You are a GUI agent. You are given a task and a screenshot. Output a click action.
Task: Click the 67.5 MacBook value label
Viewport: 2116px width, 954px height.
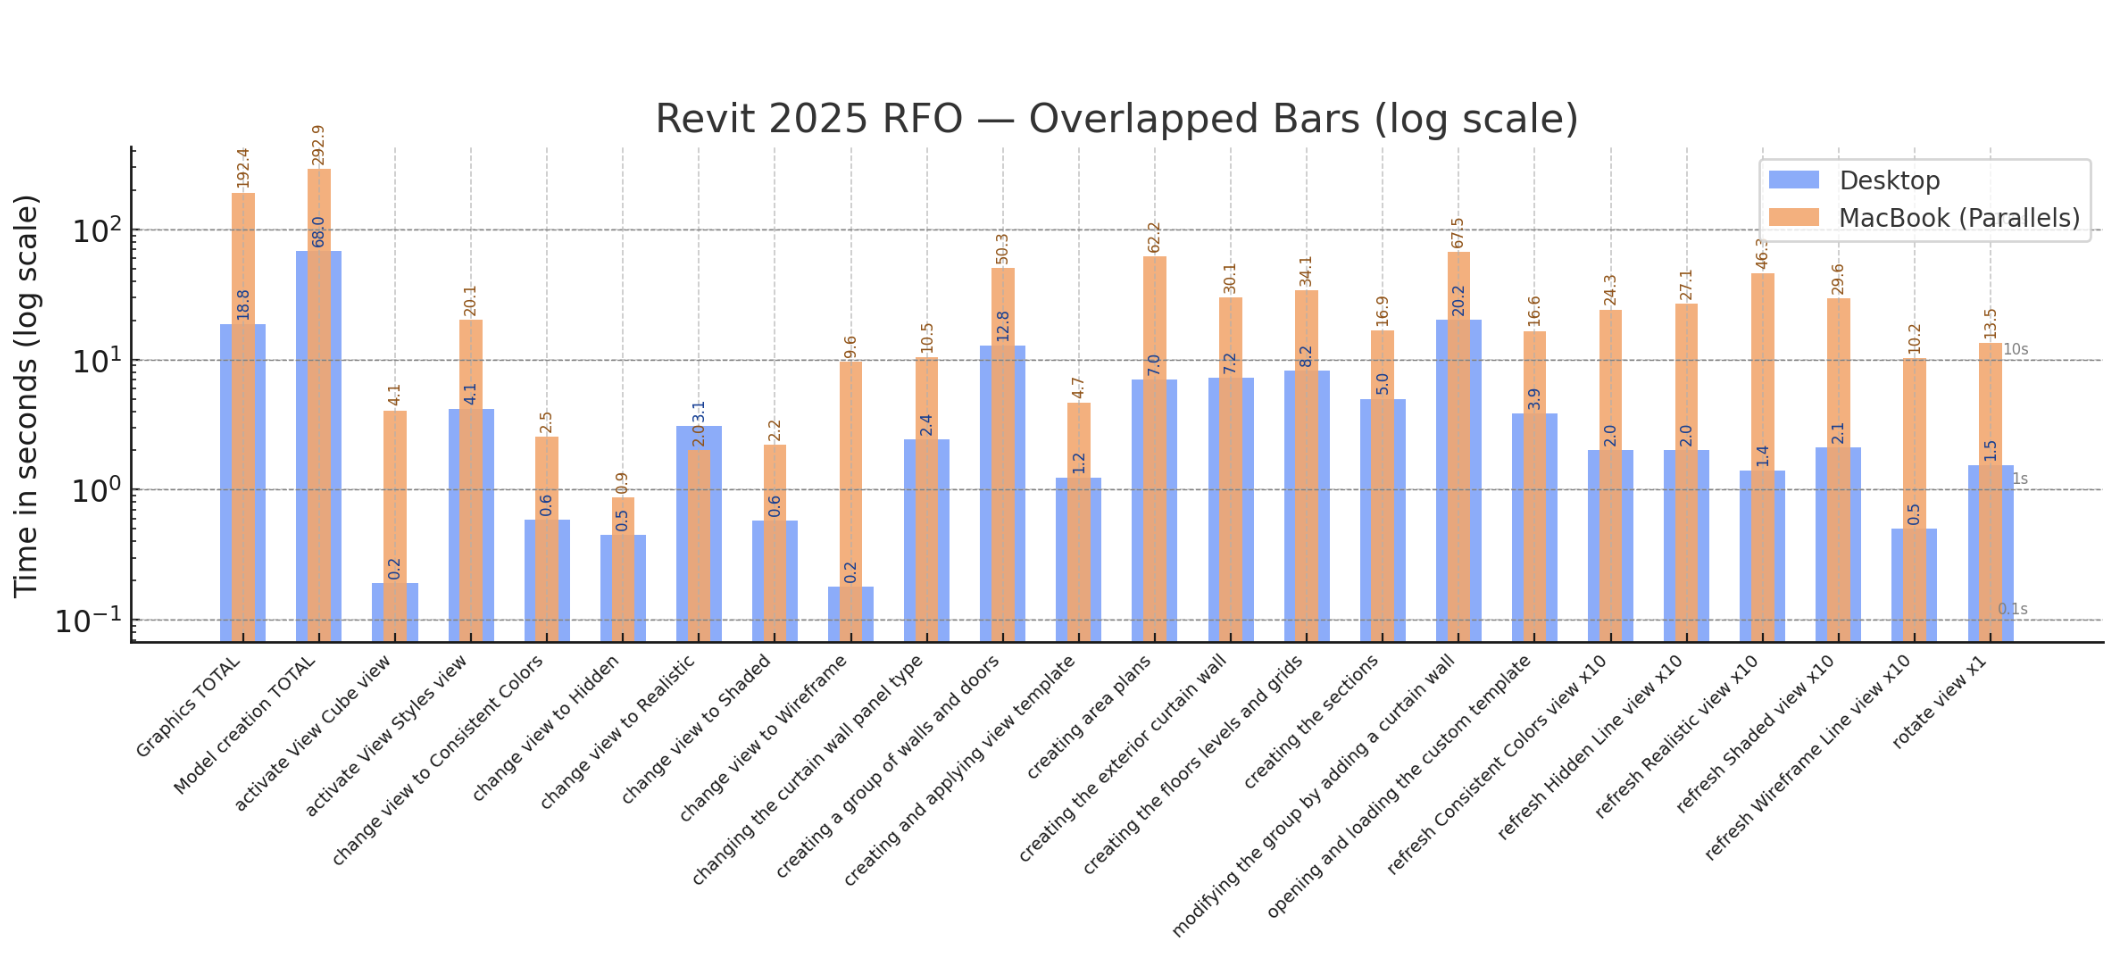point(1459,233)
